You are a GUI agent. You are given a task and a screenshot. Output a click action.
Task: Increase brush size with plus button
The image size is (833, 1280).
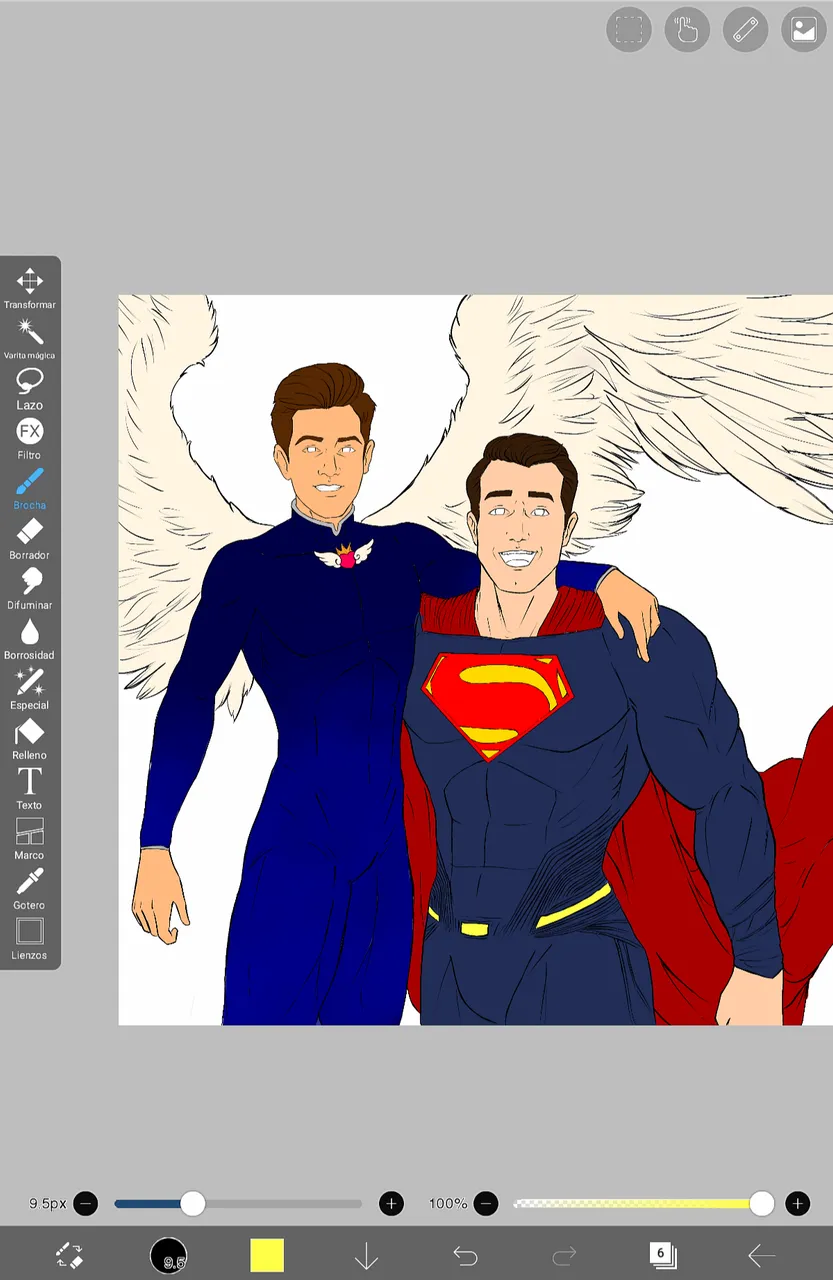(x=391, y=1203)
